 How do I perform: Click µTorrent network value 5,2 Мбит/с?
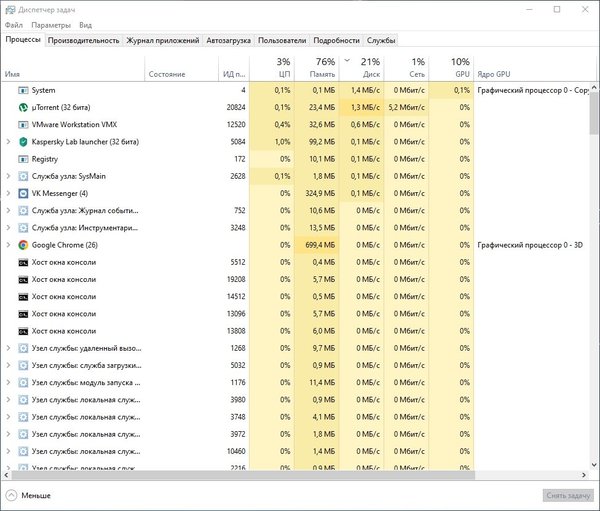[406, 108]
